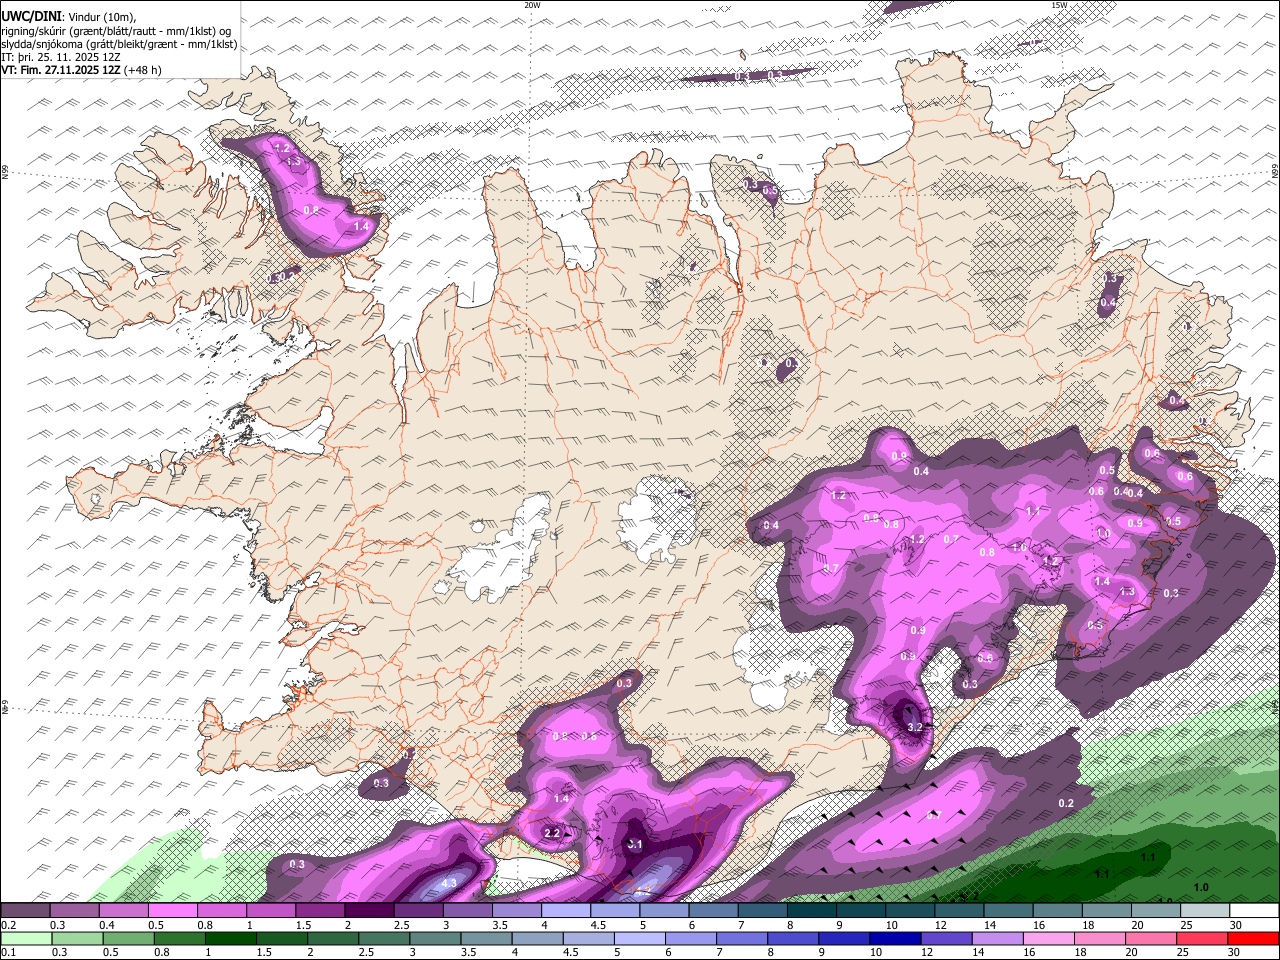Click the 20W longitude label at the top edge
The height and width of the screenshot is (960, 1280).
tap(532, 5)
